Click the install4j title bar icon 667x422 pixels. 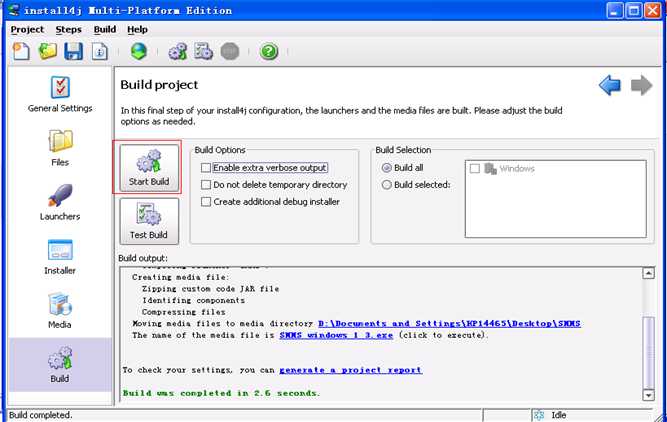14,10
